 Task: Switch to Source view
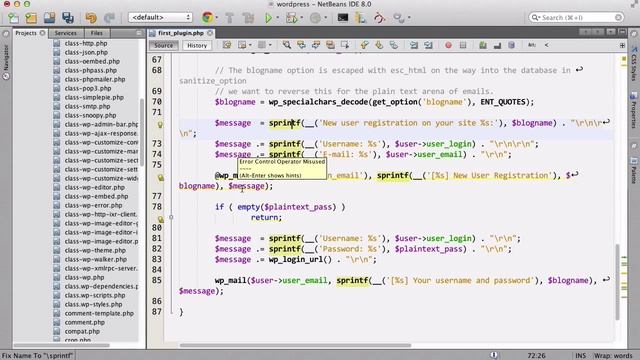pyautogui.click(x=164, y=45)
